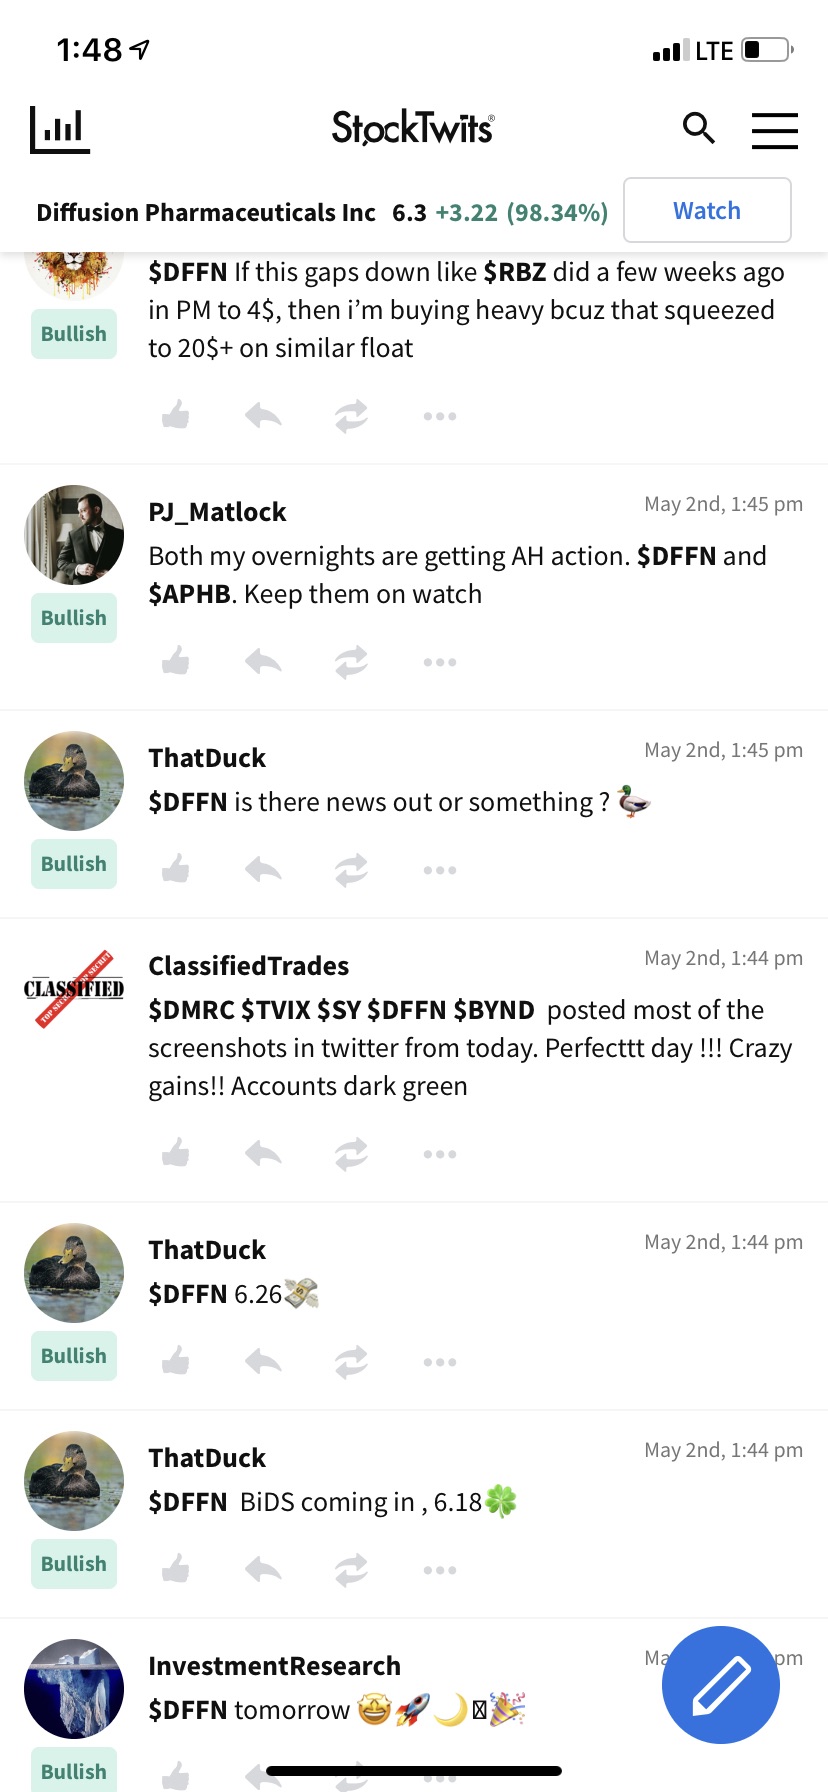The width and height of the screenshot is (828, 1792).
Task: Reshare ThatDuck's news question post
Action: [351, 869]
